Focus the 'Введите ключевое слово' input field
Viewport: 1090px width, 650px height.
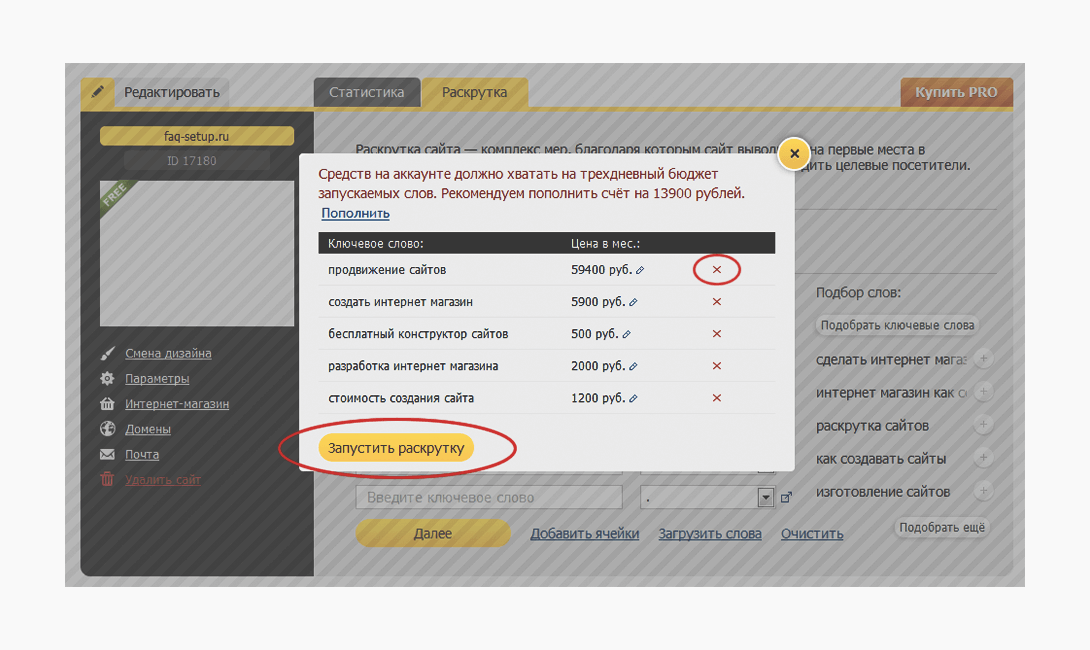pyautogui.click(x=489, y=498)
